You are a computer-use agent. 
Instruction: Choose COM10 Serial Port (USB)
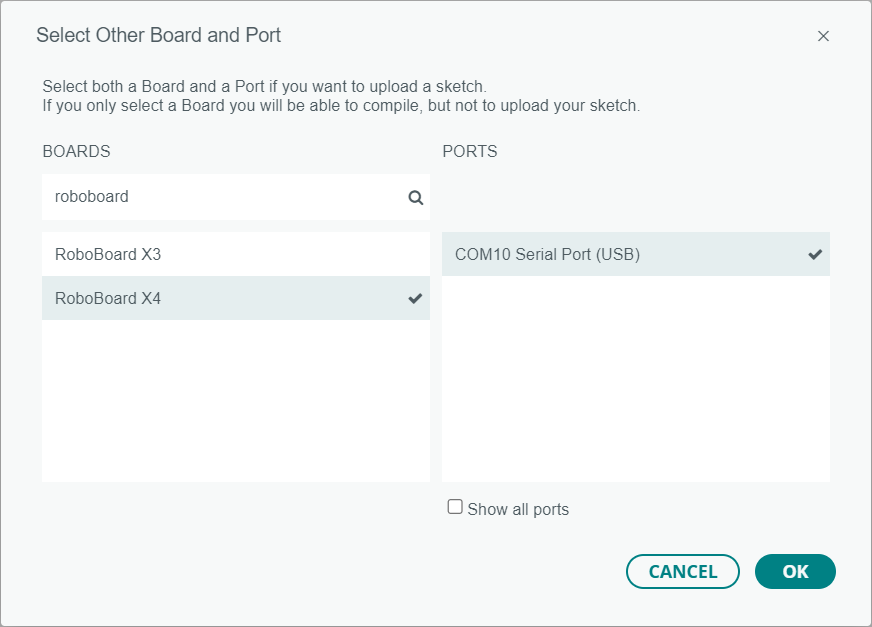pos(636,254)
